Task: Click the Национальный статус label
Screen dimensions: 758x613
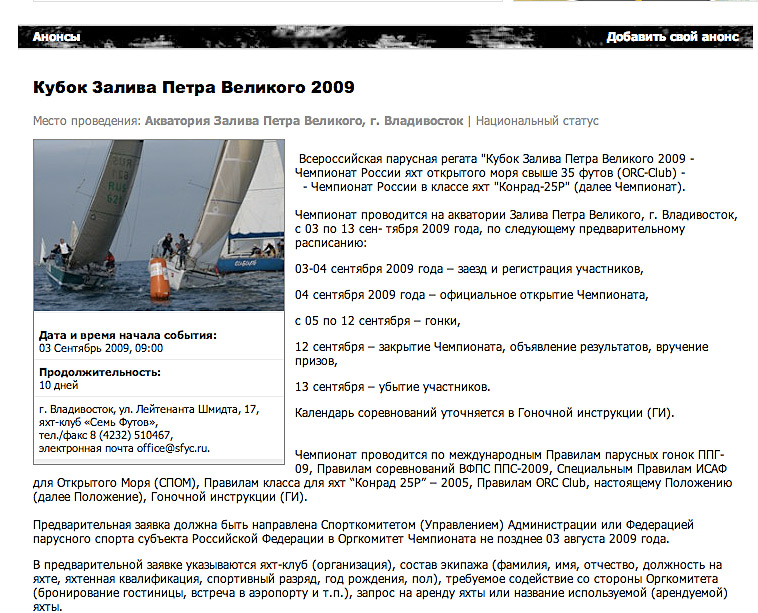Action: 537,121
